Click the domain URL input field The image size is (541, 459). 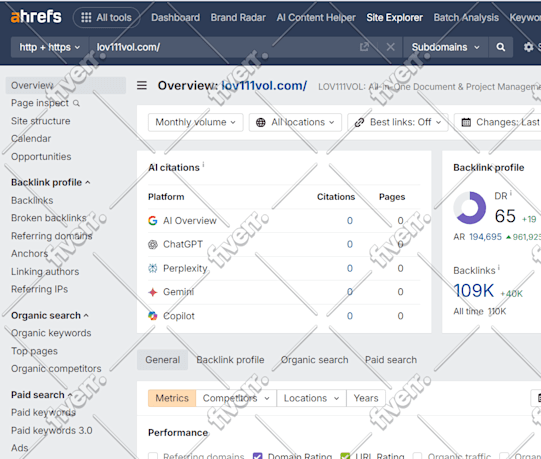(x=223, y=47)
